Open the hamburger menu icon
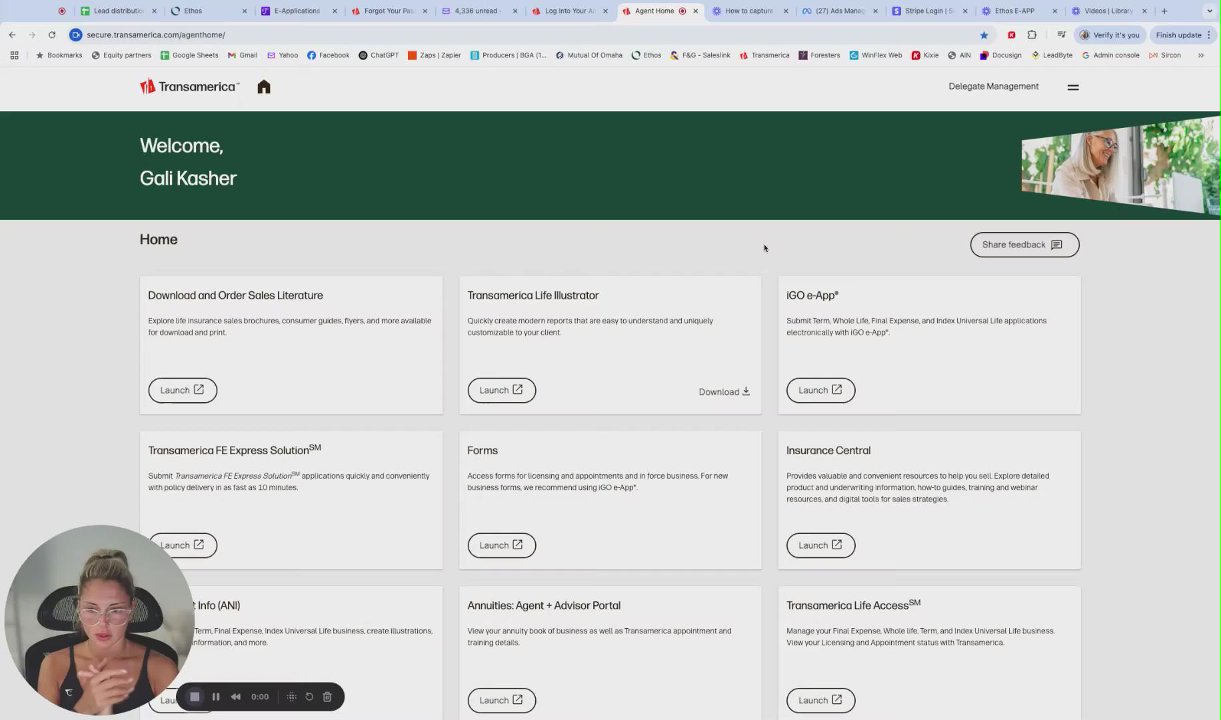The image size is (1221, 720). (1073, 87)
